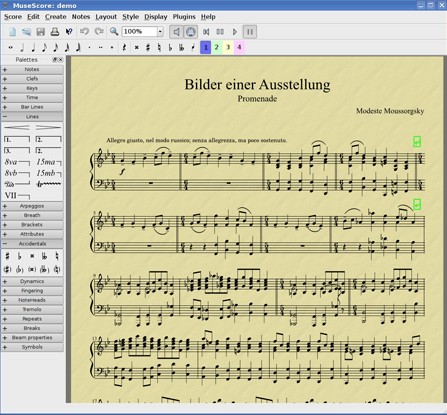Viewport: 447px width, 415px height.
Task: Apply natural from note toolbar
Action: coord(159,48)
